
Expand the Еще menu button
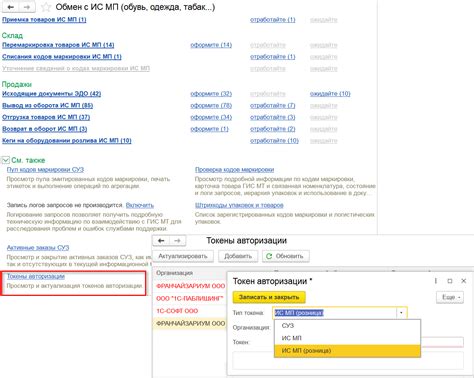[450, 297]
